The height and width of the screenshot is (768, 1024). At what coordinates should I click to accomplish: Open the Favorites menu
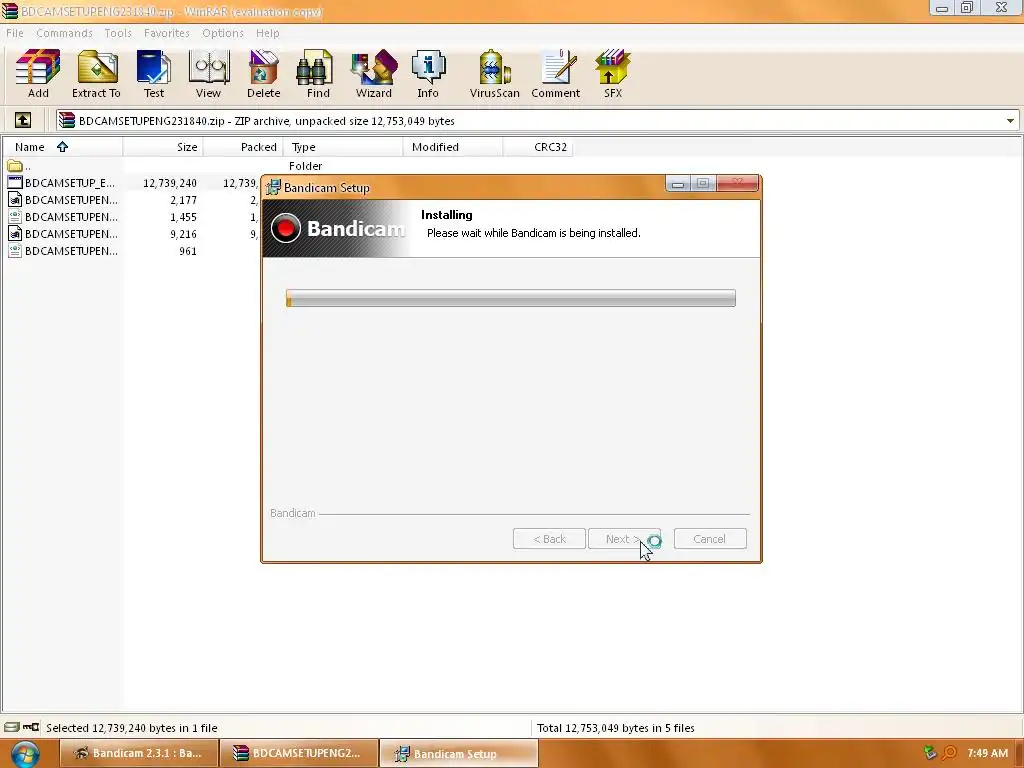pyautogui.click(x=167, y=33)
